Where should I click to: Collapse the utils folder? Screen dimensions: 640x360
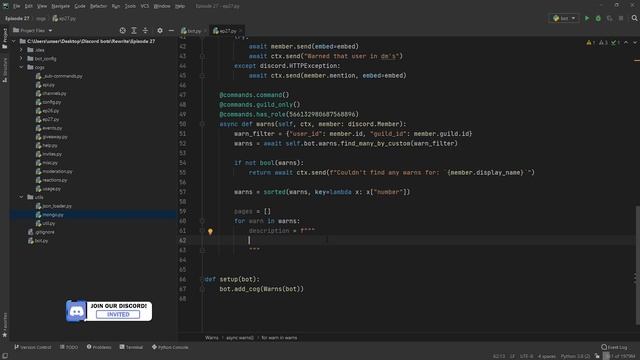pyautogui.click(x=21, y=197)
